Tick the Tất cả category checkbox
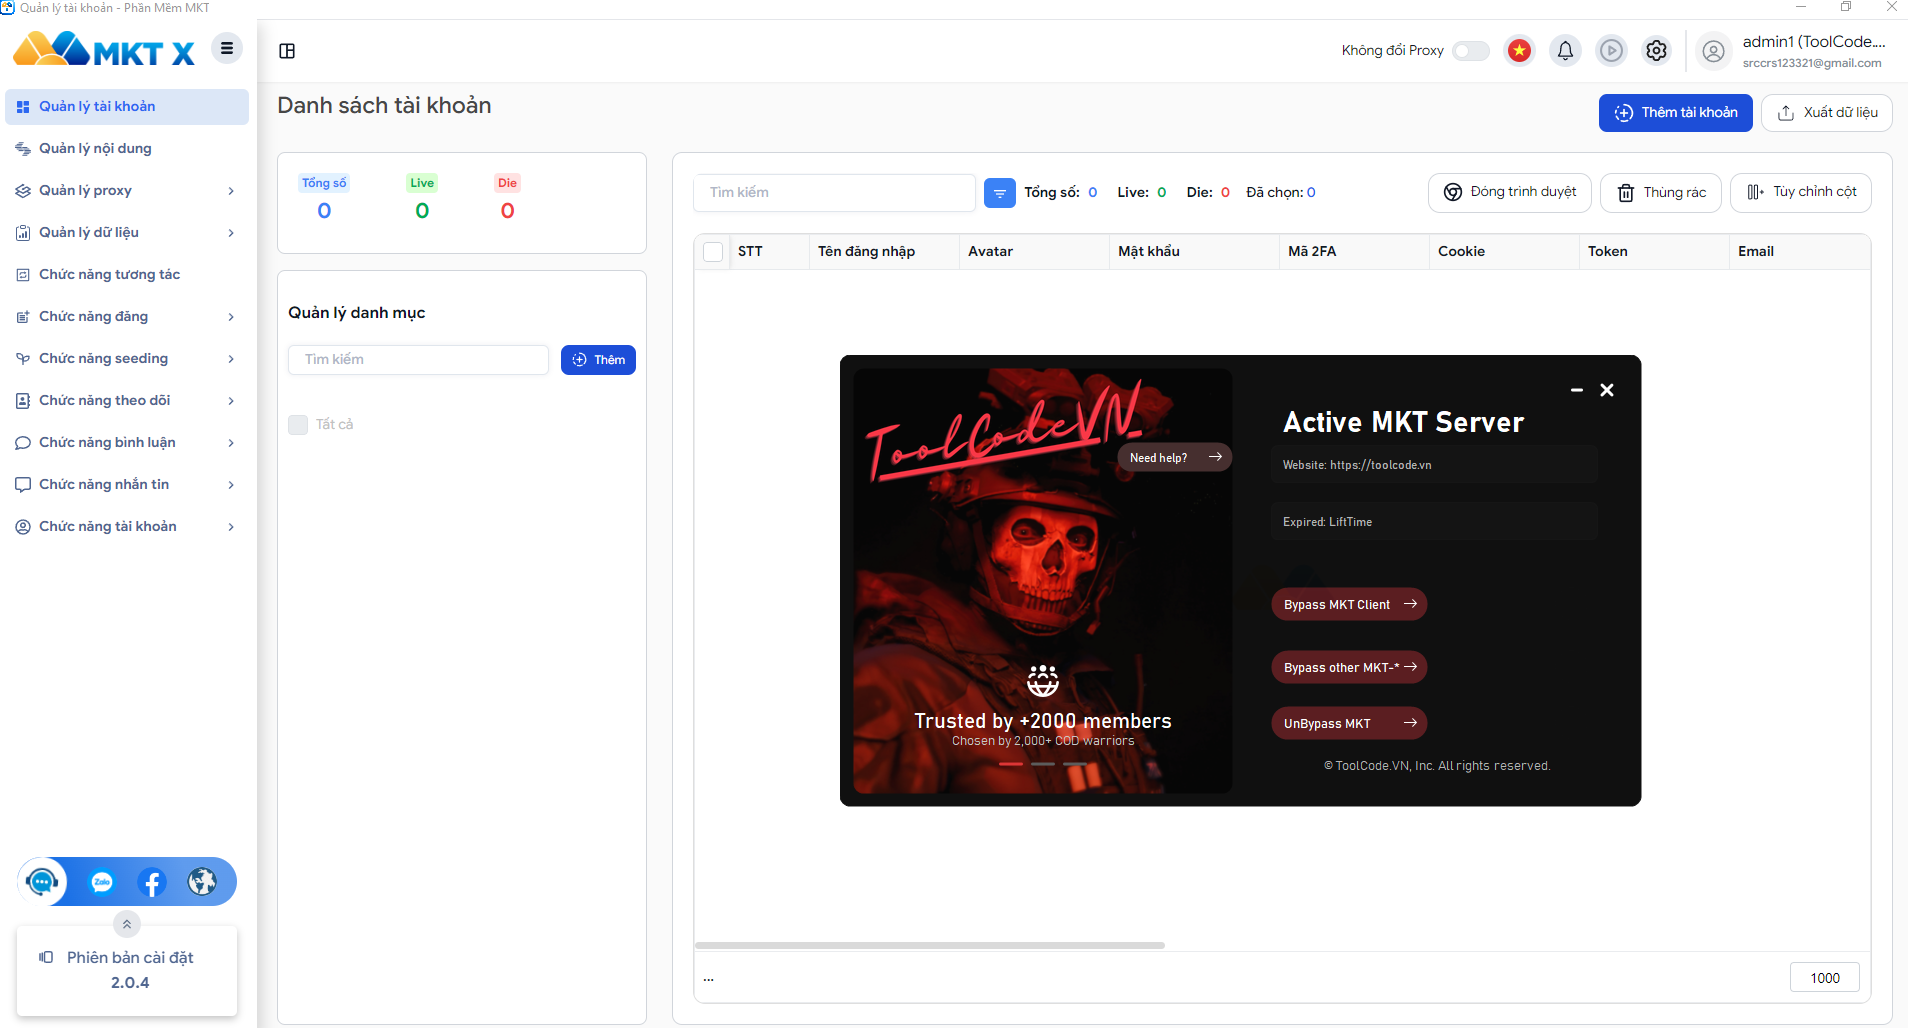Image resolution: width=1908 pixels, height=1028 pixels. tap(298, 425)
